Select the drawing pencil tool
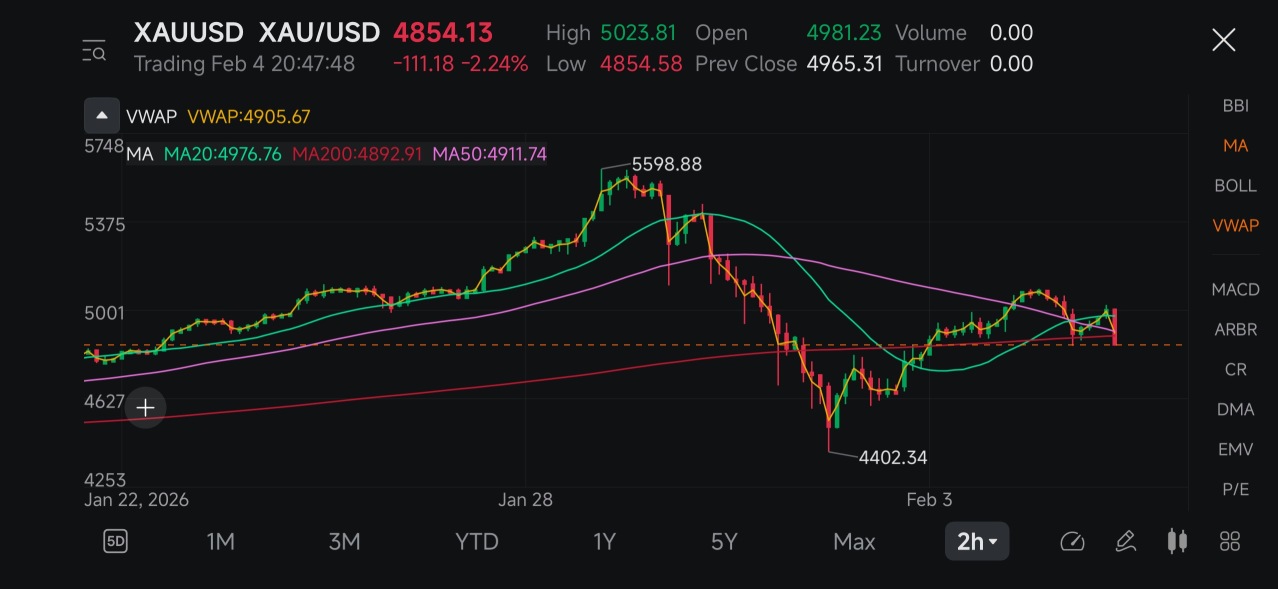1278x589 pixels. click(1125, 542)
